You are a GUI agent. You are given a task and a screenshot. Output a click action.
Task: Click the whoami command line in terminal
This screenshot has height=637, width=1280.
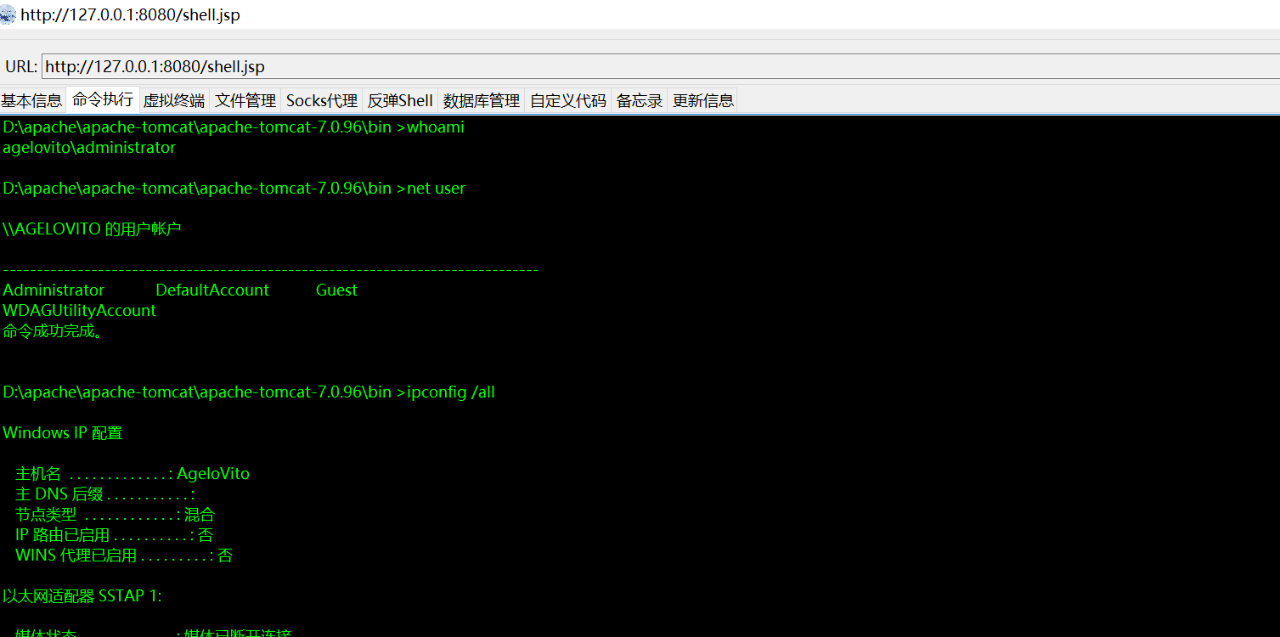click(234, 127)
